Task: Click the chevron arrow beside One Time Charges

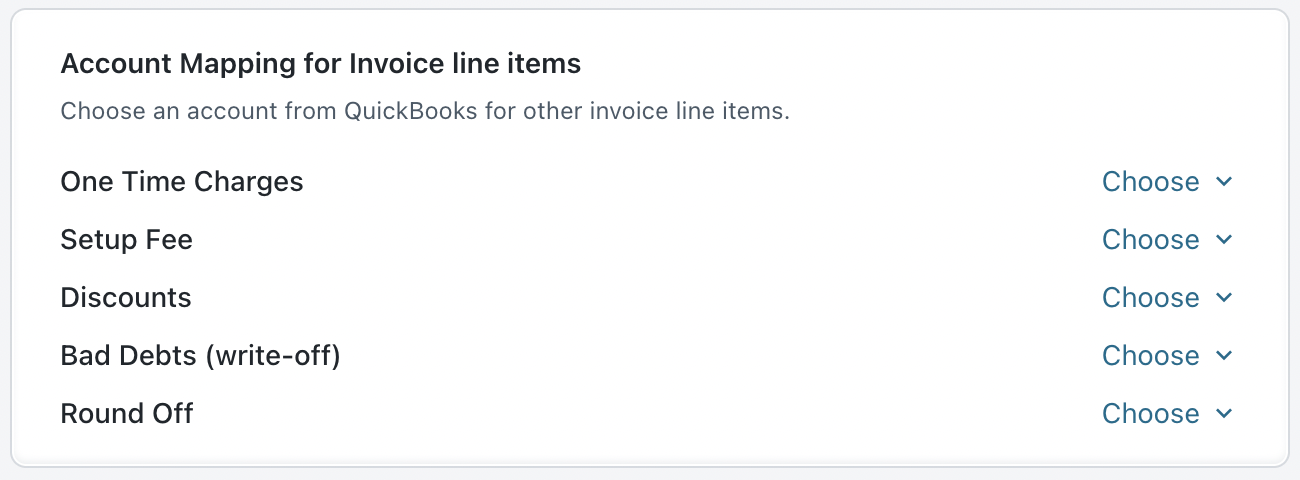Action: pos(1224,182)
